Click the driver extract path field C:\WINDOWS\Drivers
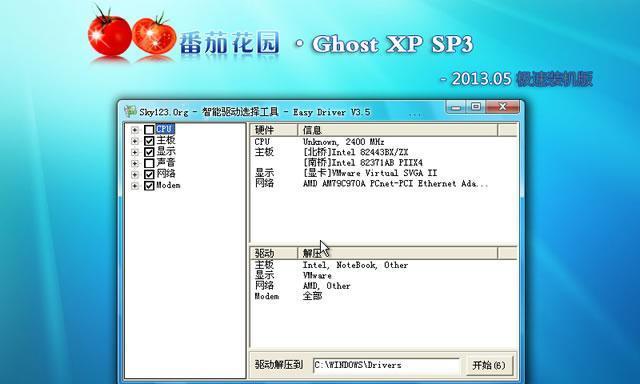 coord(386,365)
